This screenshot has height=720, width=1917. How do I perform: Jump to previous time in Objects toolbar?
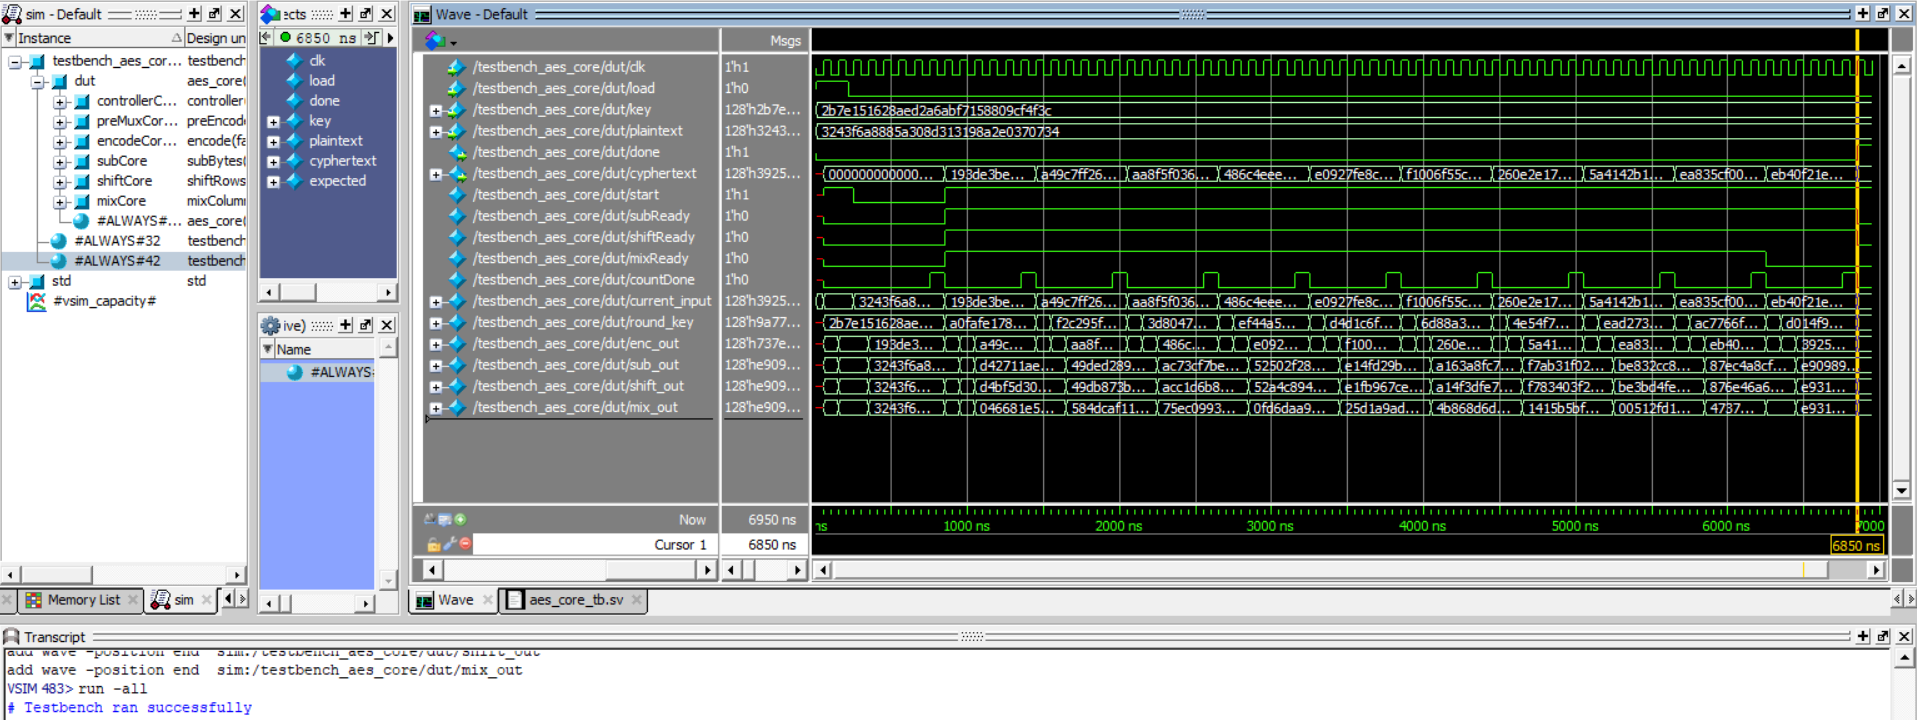tap(266, 38)
